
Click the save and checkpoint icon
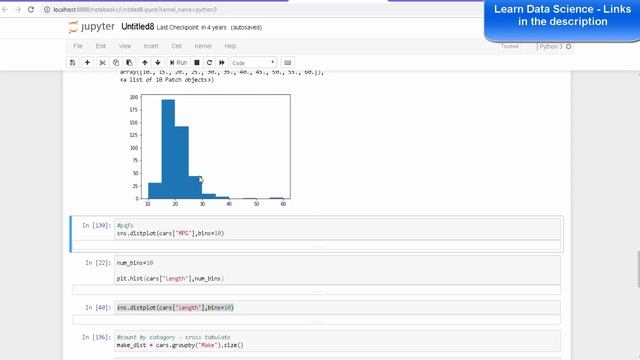pos(73,62)
